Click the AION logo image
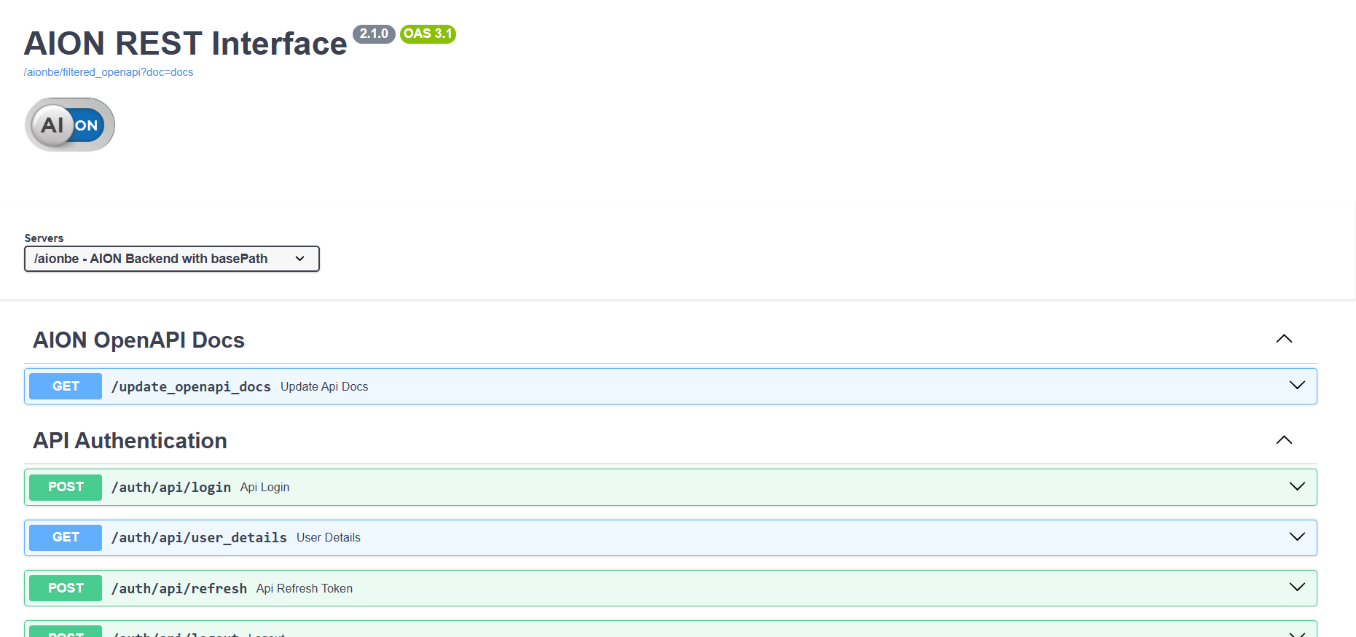 69,124
